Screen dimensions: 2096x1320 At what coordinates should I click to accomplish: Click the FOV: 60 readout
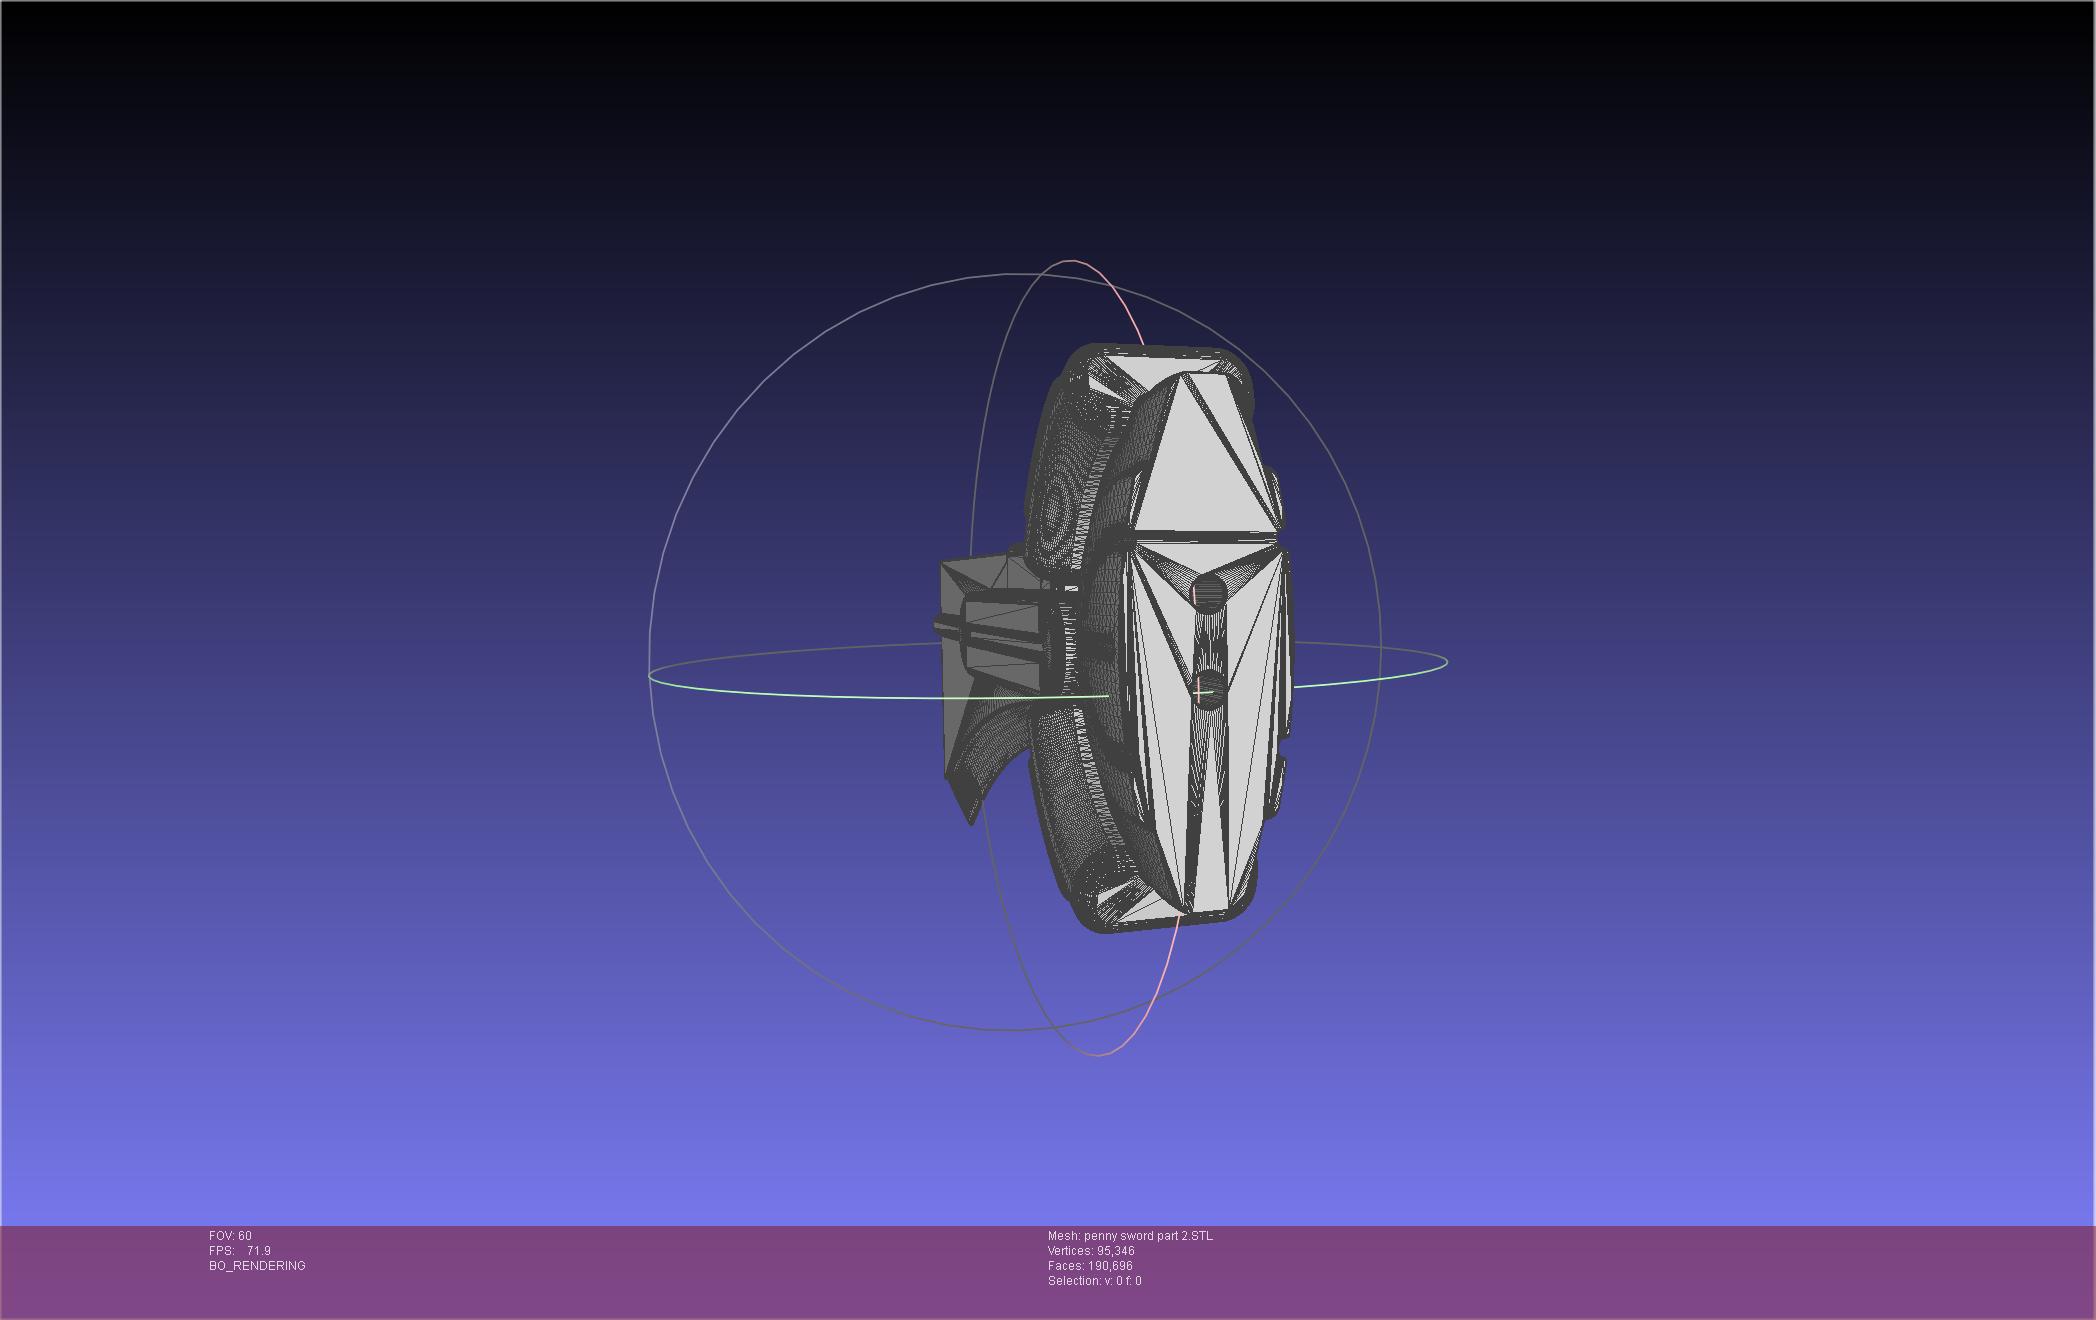point(230,1236)
